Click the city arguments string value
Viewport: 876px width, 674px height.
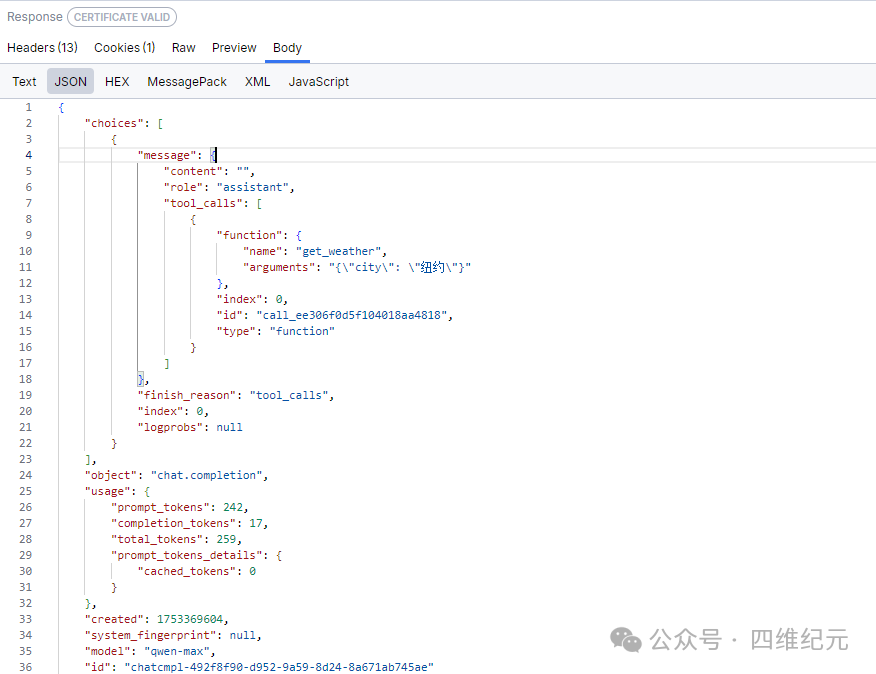click(400, 268)
